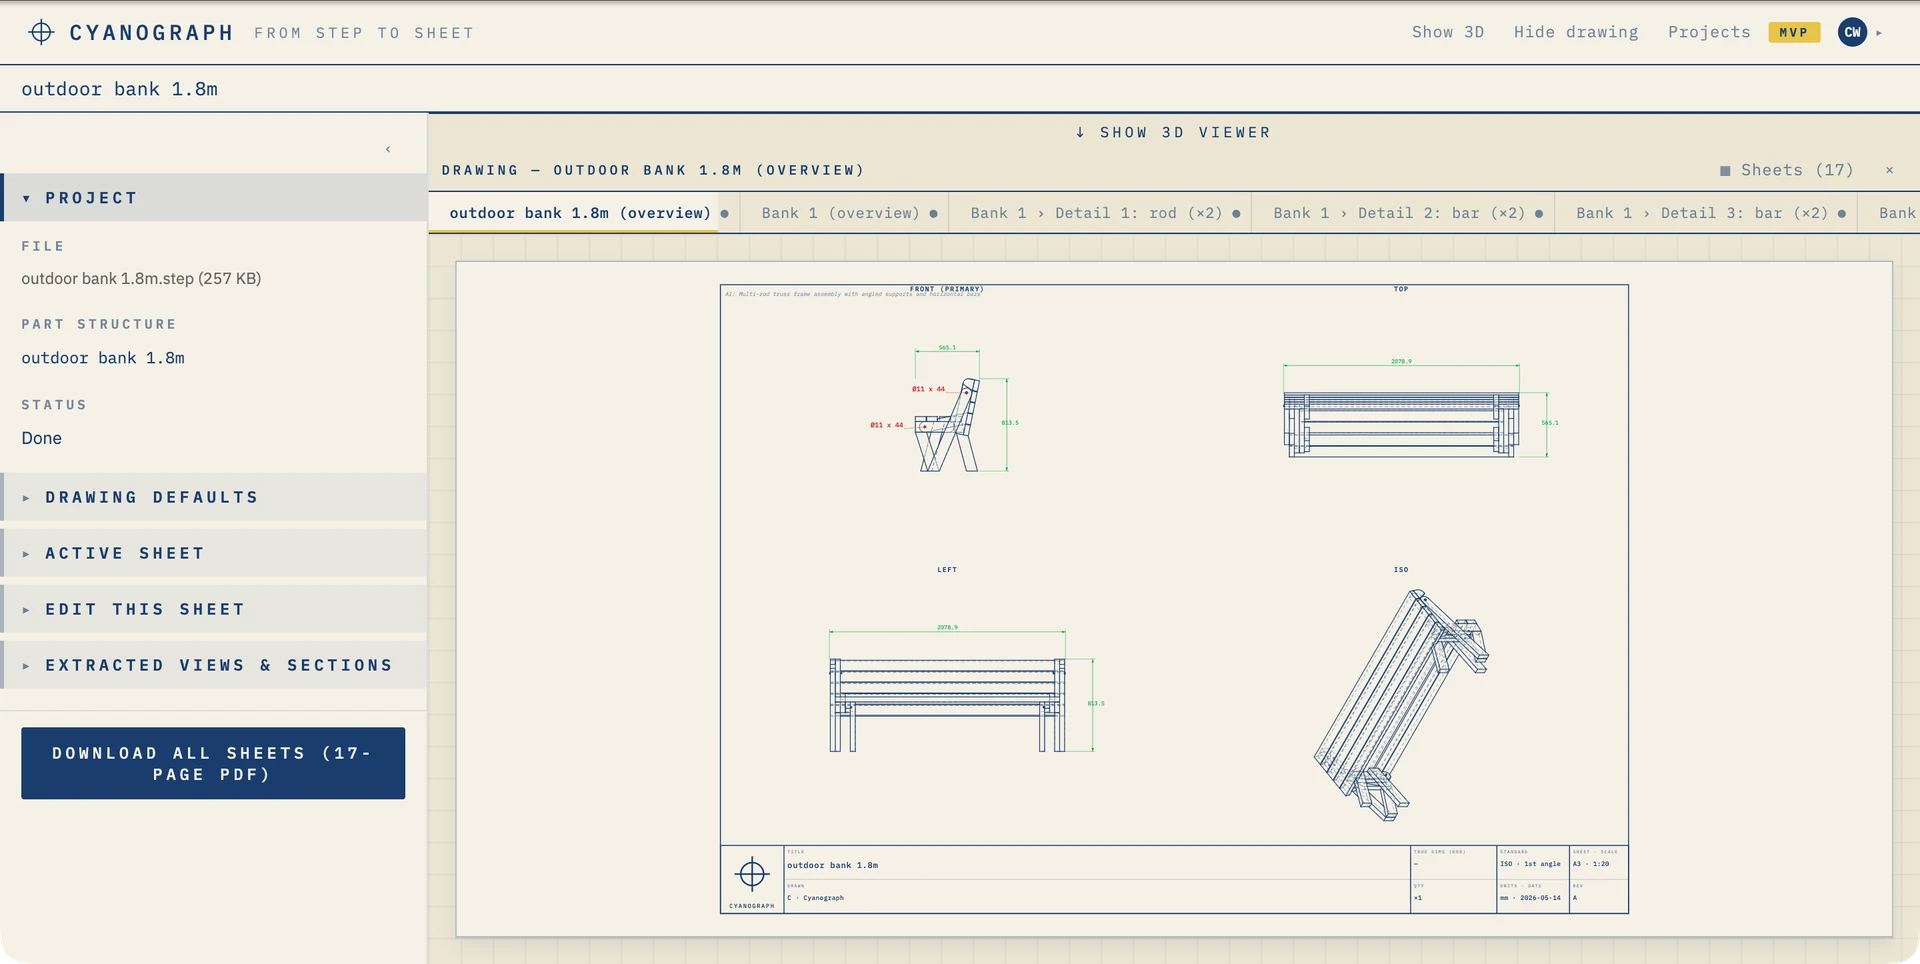Image resolution: width=1920 pixels, height=964 pixels.
Task: Click the ISO view of the bench drawing
Action: pos(1401,705)
